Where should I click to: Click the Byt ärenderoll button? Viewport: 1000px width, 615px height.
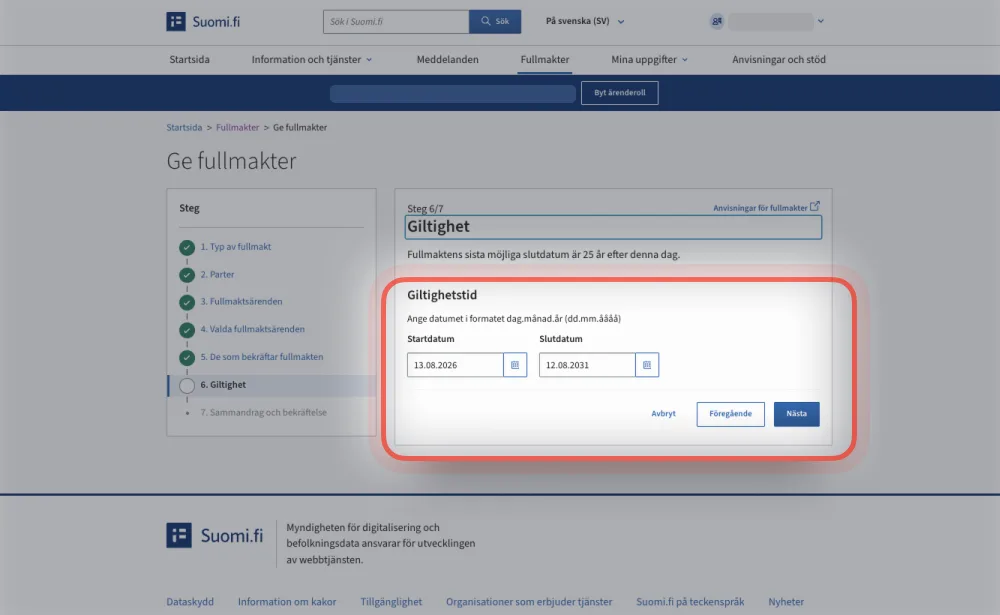(619, 93)
